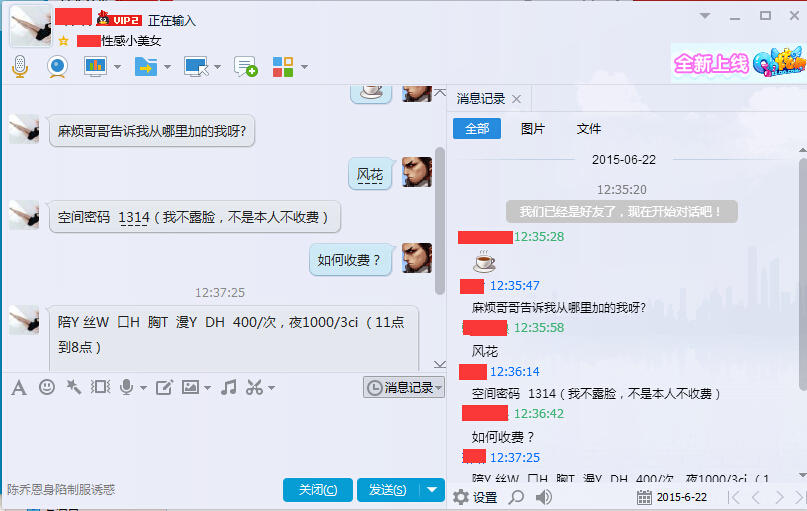Start a video call with webcam icon
Viewport: 807px width, 511px height.
click(57, 66)
